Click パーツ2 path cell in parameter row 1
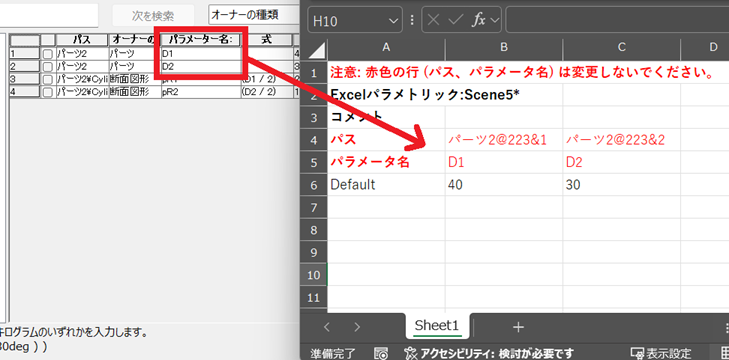 tap(81, 54)
